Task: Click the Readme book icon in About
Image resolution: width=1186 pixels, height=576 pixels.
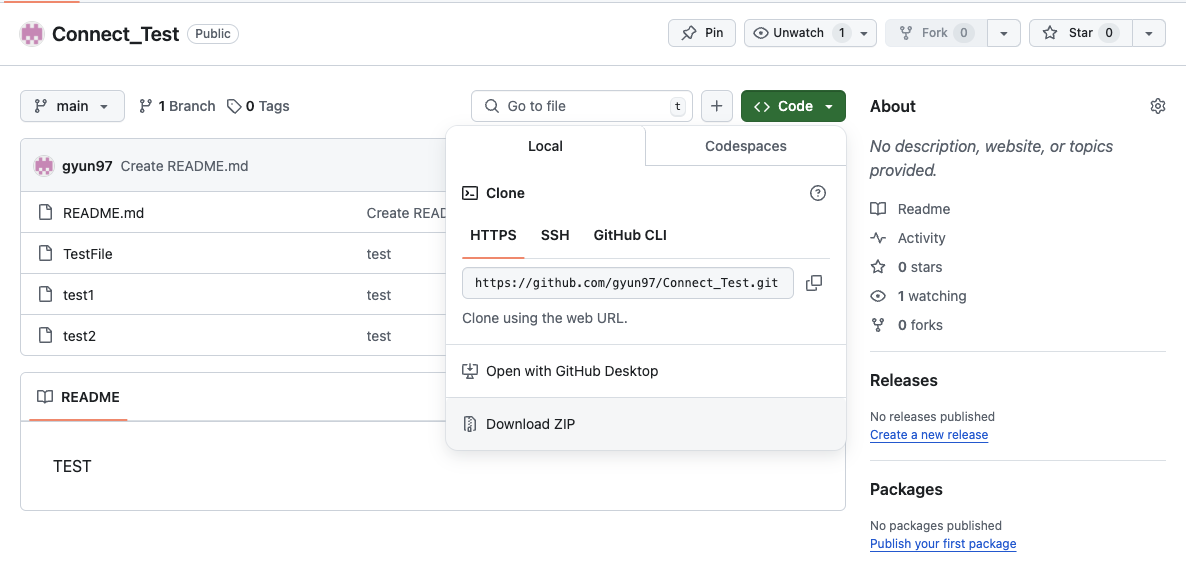Action: click(878, 209)
